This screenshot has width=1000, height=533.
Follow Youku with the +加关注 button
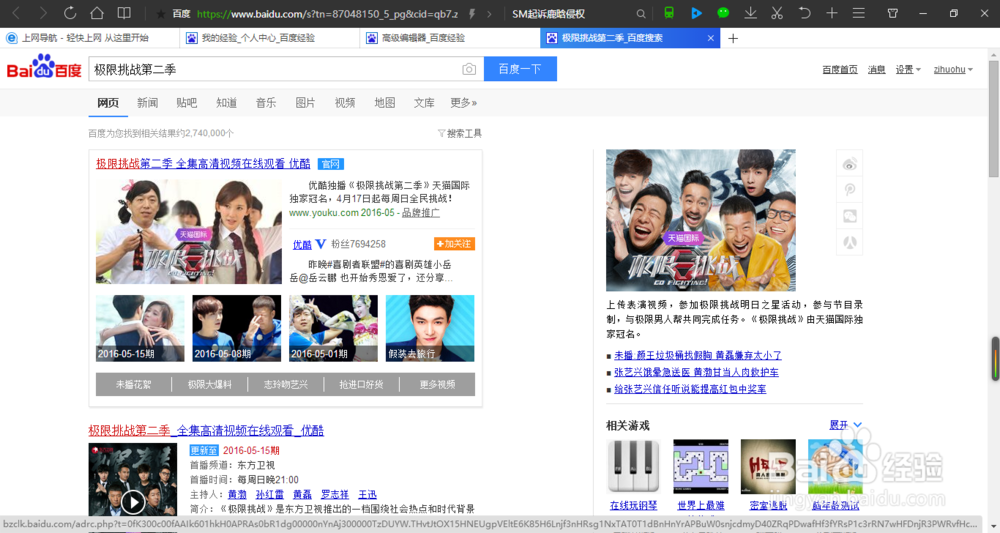coord(454,244)
